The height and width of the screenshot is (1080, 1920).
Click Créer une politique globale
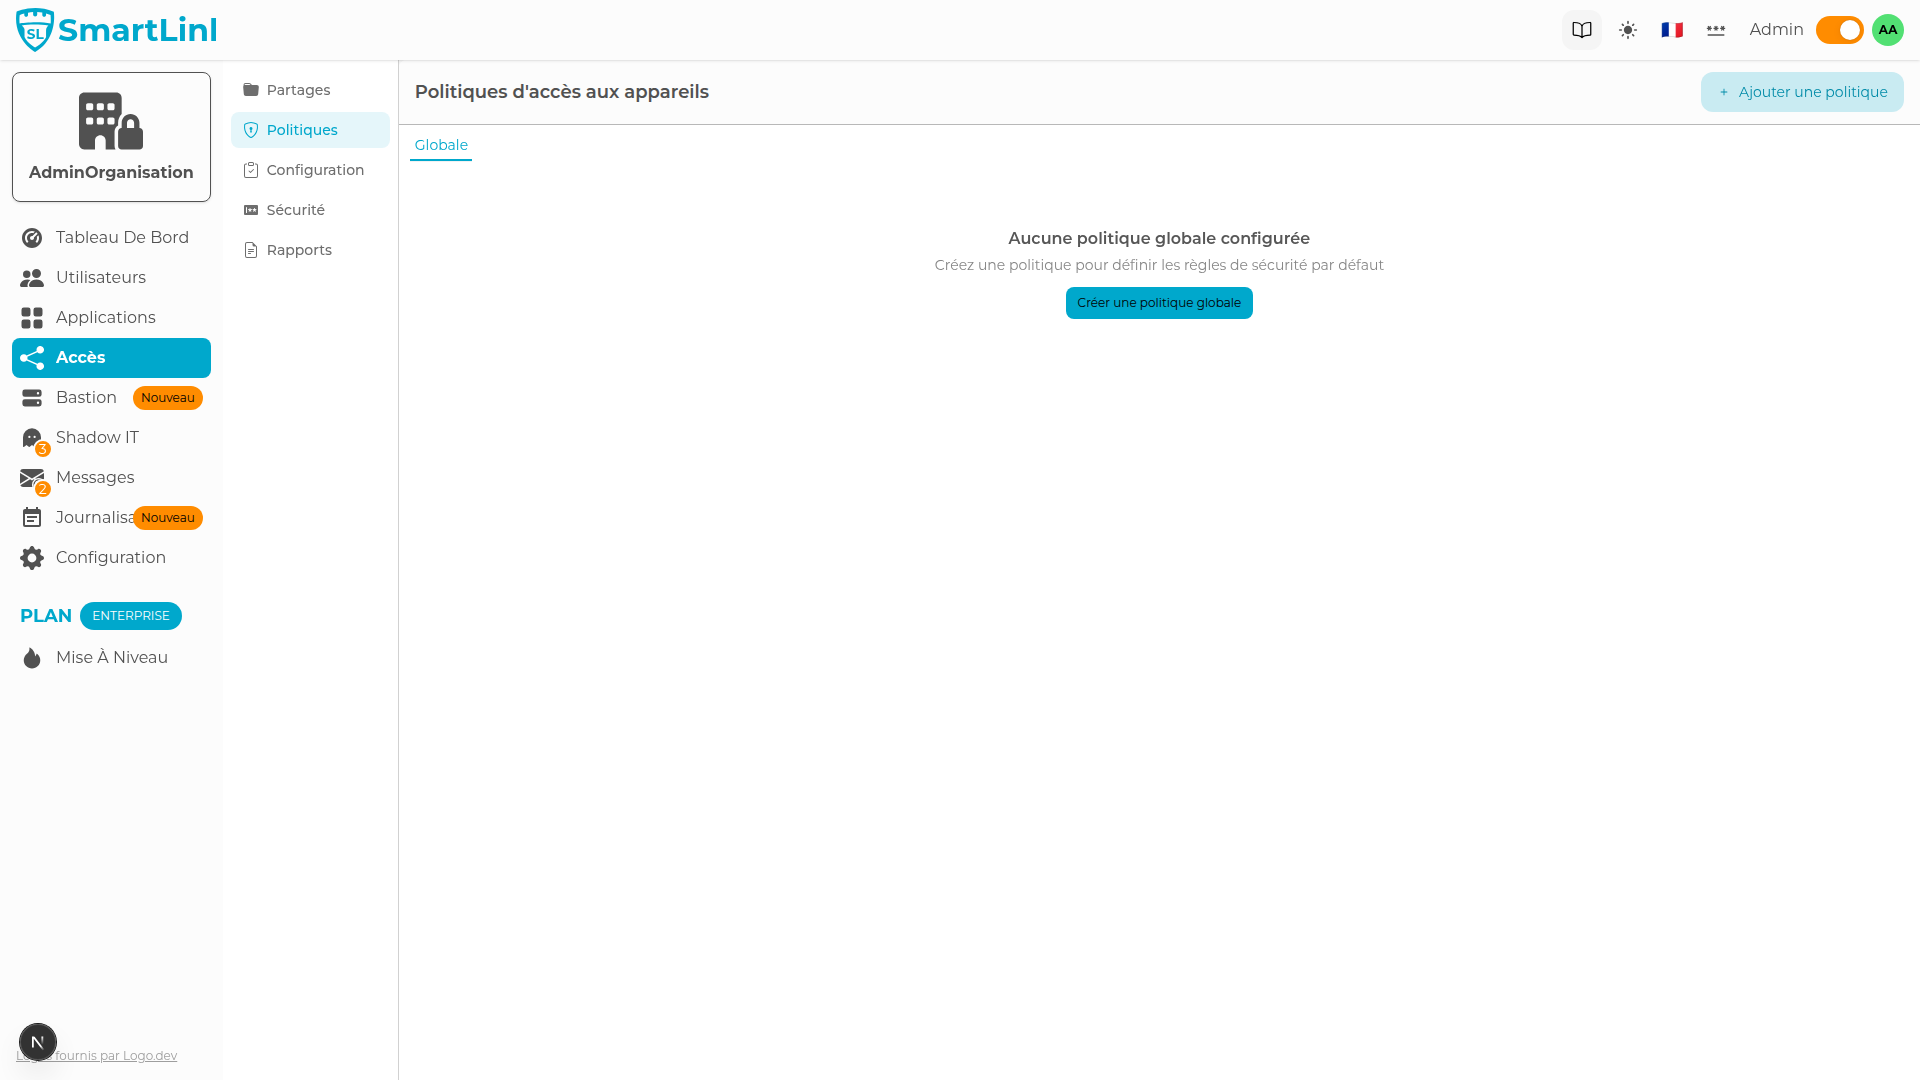point(1158,302)
